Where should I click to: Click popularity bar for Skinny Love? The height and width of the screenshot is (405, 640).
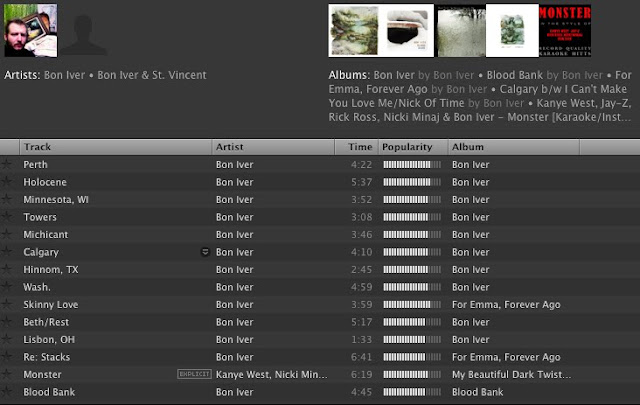412,305
